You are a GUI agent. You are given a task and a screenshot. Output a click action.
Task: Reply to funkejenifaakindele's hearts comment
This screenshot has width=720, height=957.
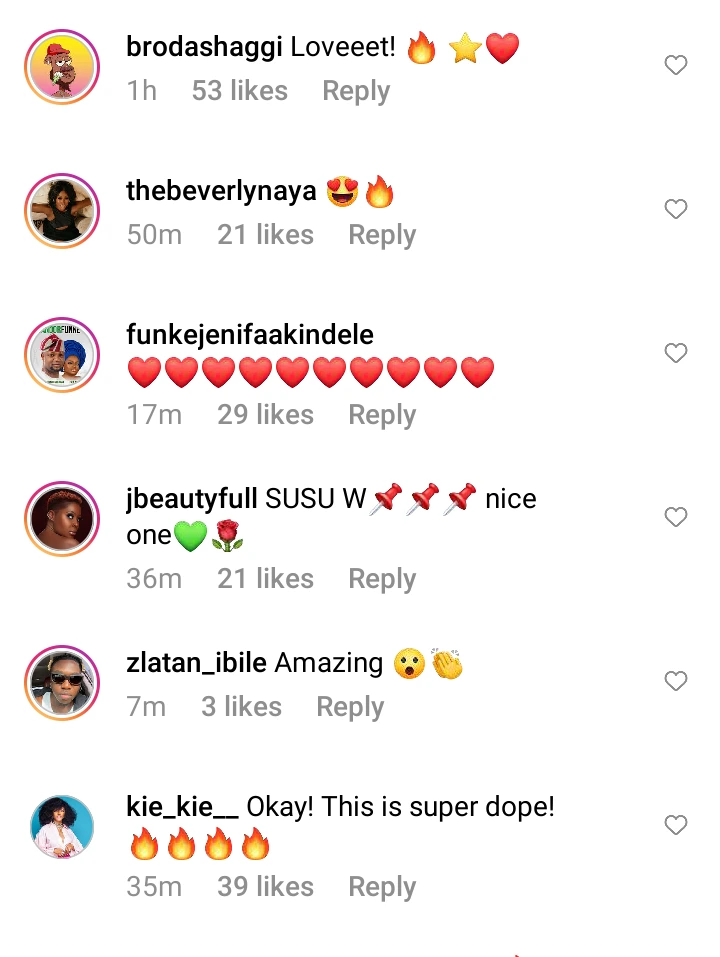[382, 415]
